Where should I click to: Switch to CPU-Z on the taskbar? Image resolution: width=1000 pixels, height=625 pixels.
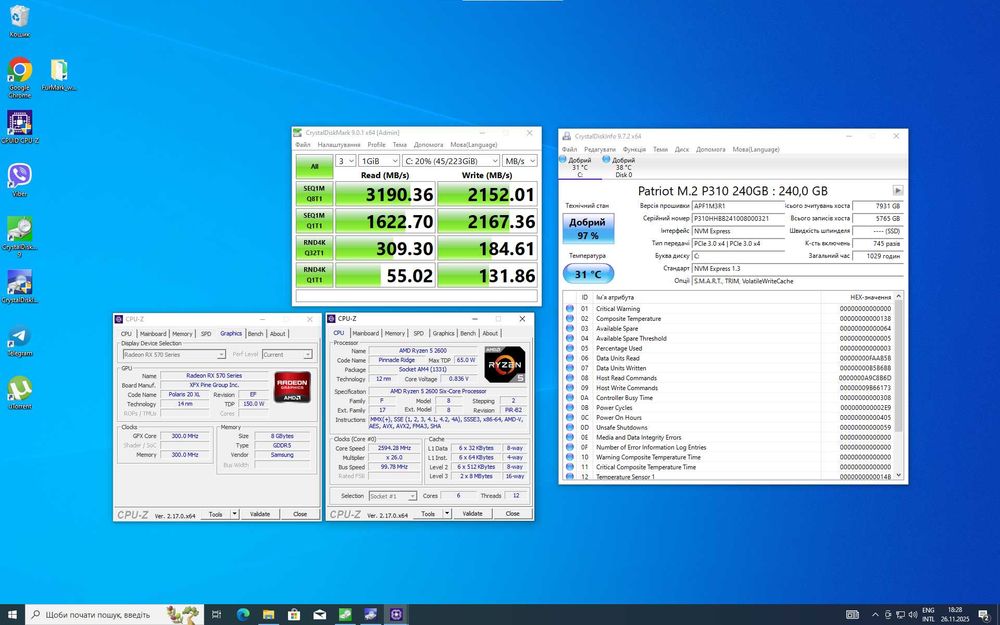pyautogui.click(x=396, y=614)
